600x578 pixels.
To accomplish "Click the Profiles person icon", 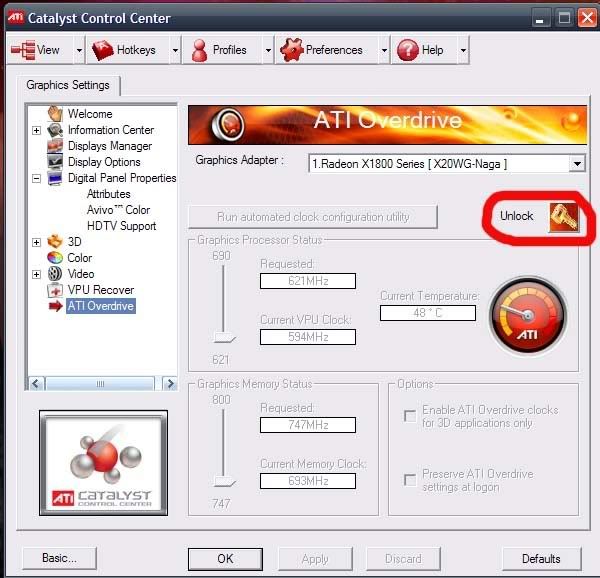I will point(199,50).
